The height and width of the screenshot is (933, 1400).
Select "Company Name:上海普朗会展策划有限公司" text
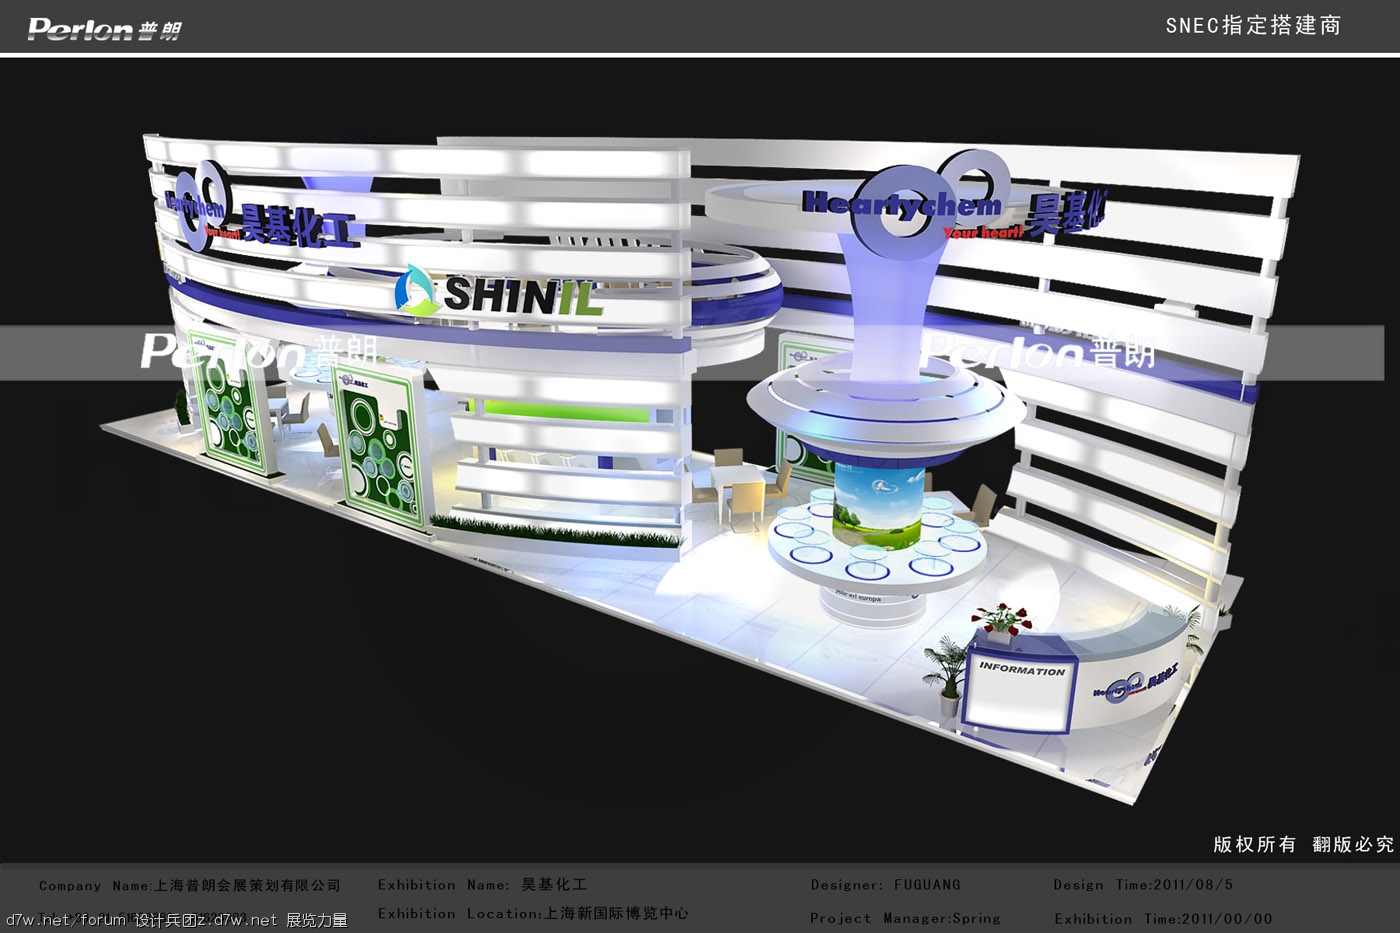(190, 885)
